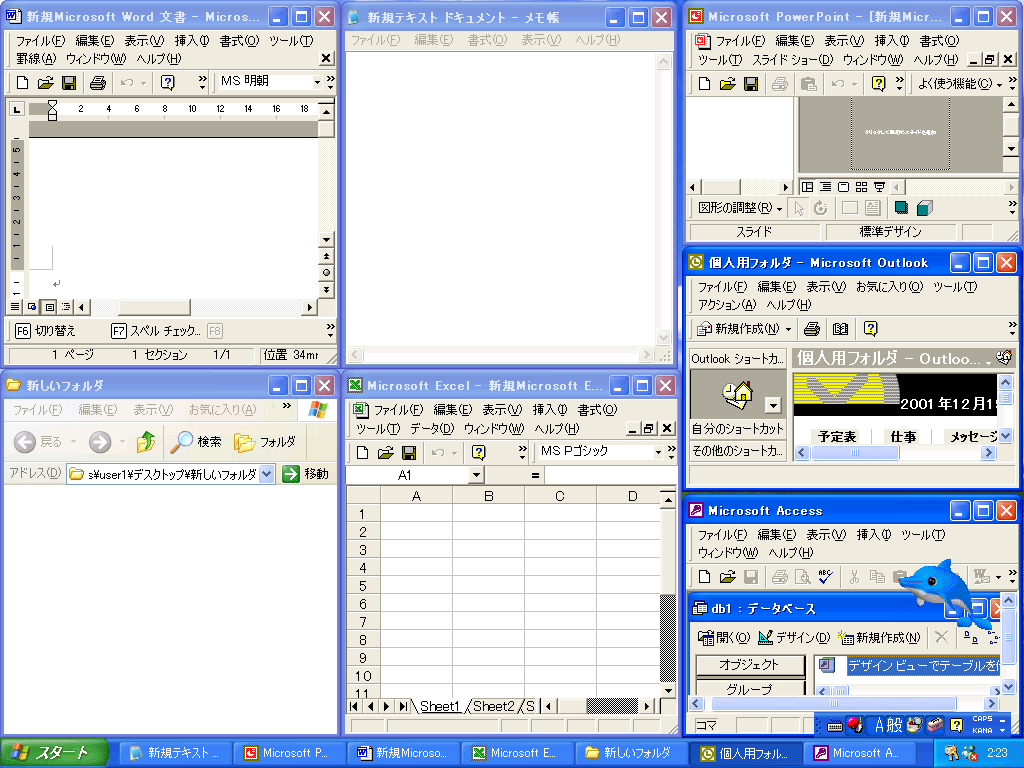
Task: Open 自分のショートカット group in Outlook
Action: (x=737, y=429)
